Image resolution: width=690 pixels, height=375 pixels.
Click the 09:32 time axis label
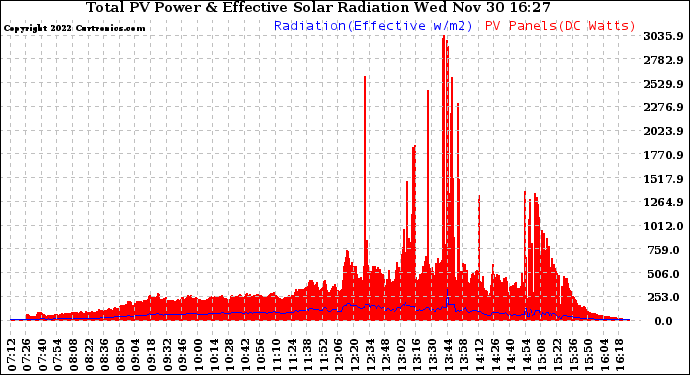click(167, 355)
